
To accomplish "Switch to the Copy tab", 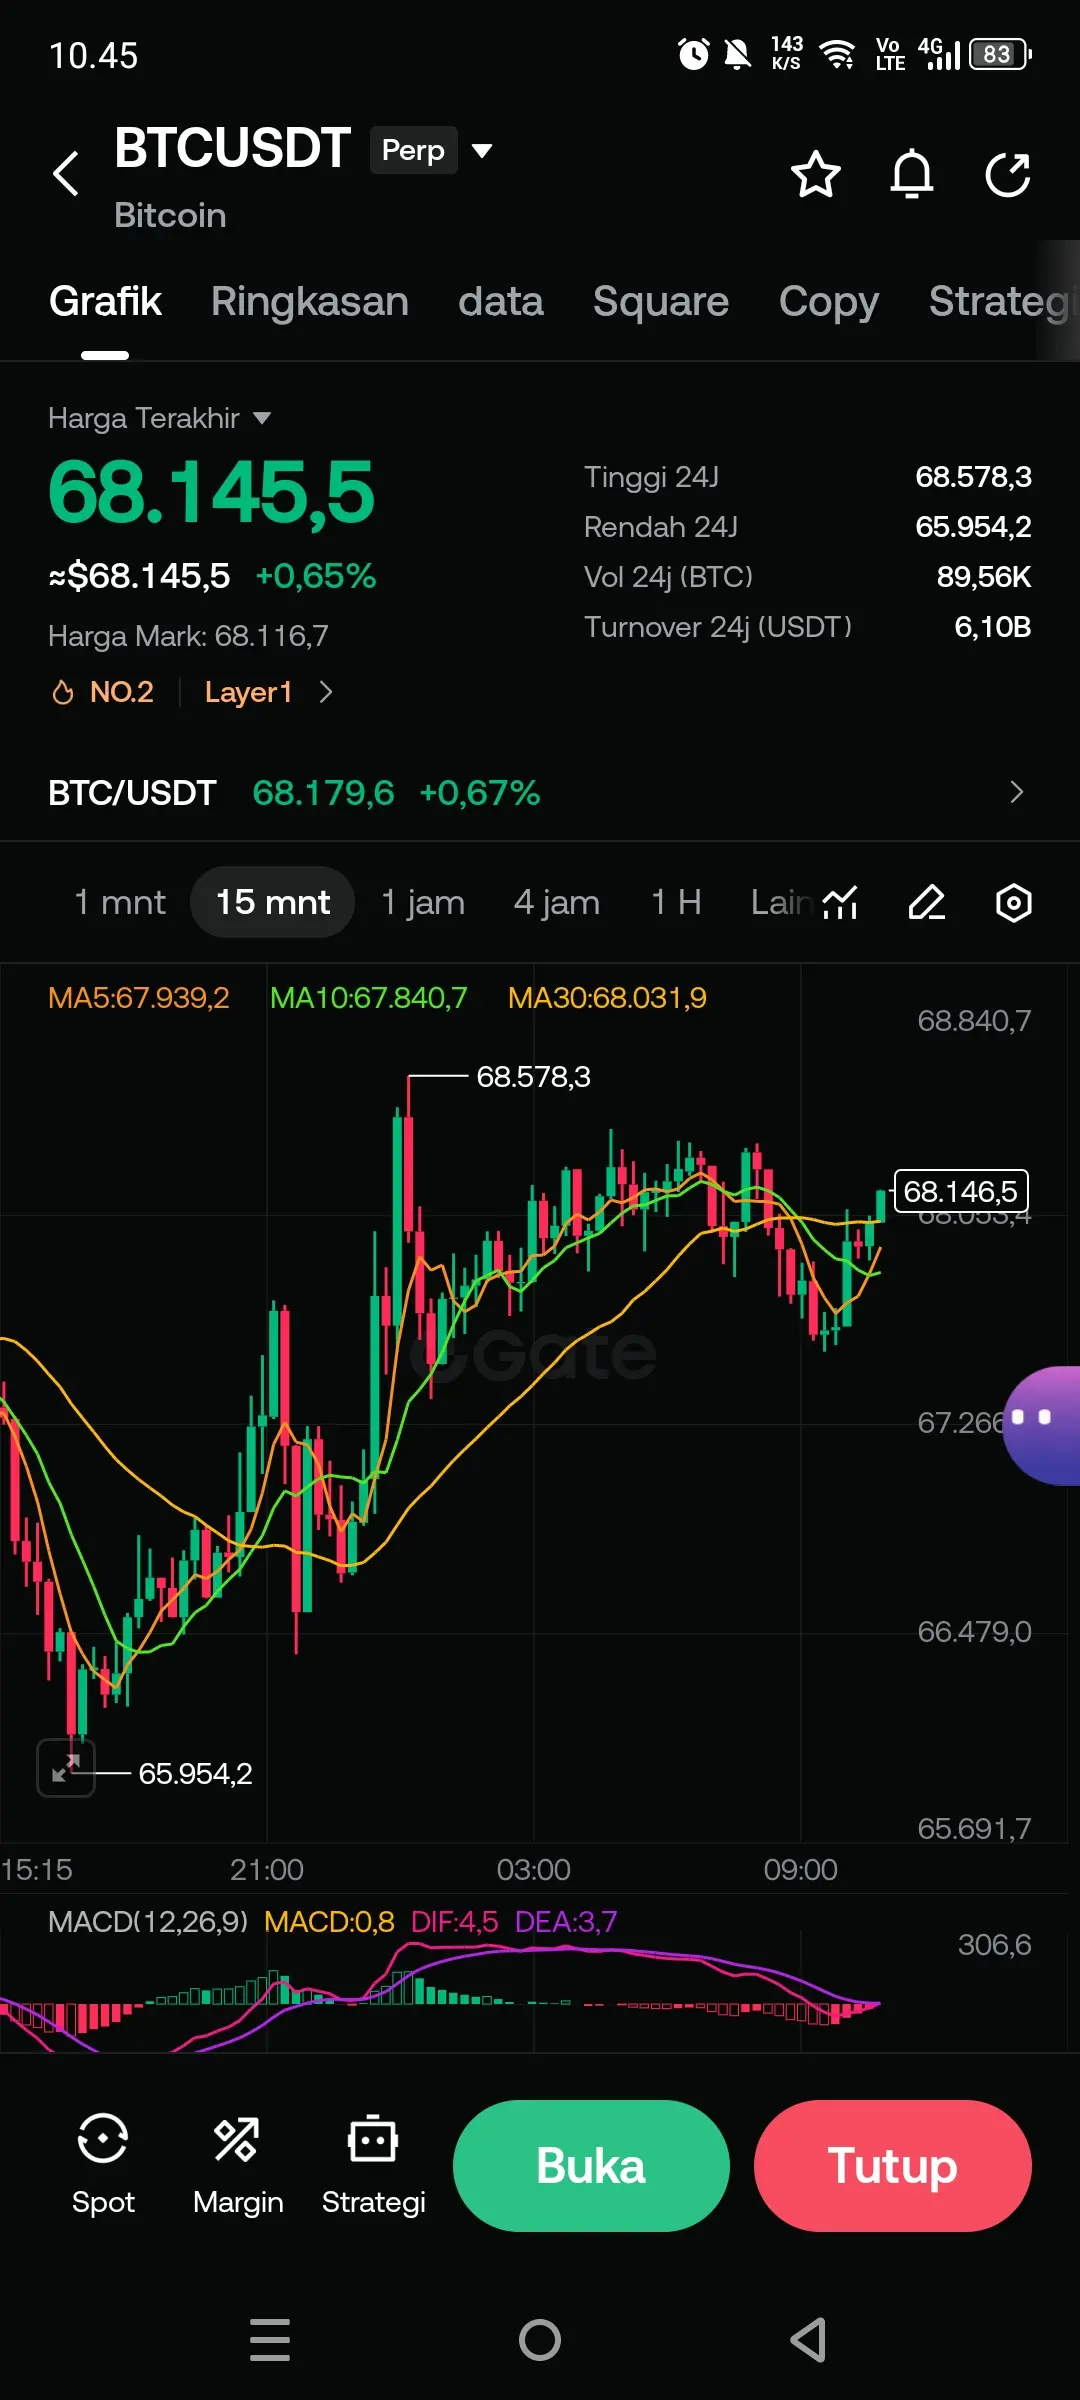I will (x=829, y=301).
